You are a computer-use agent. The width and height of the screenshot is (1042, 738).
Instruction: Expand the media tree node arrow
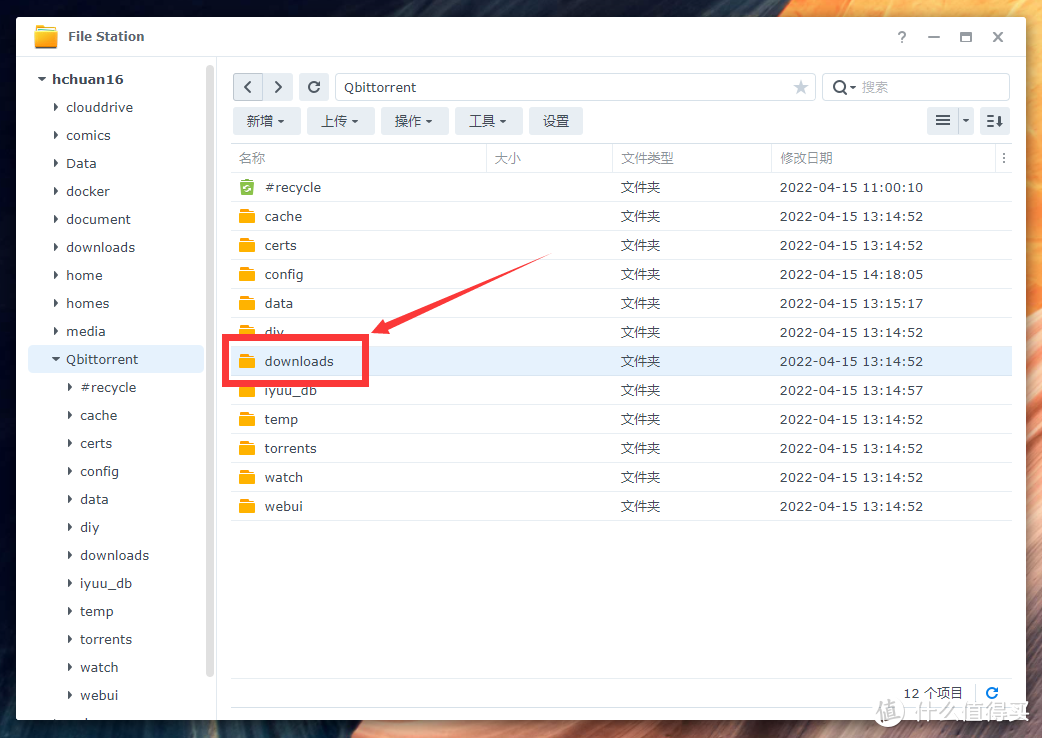[56, 331]
